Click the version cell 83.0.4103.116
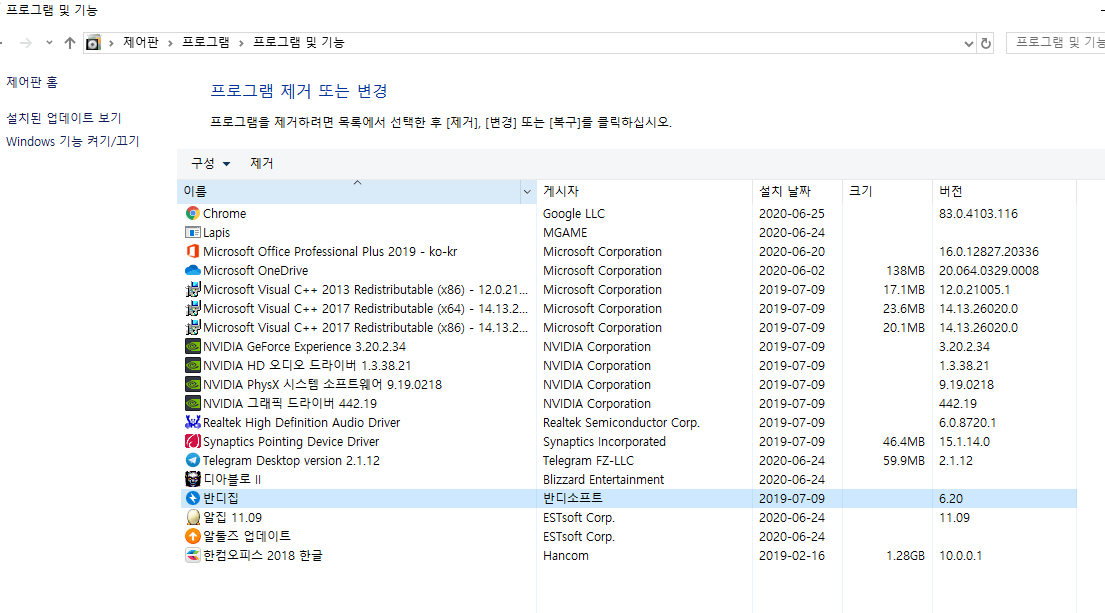Screen dimensions: 1105x613 point(978,213)
